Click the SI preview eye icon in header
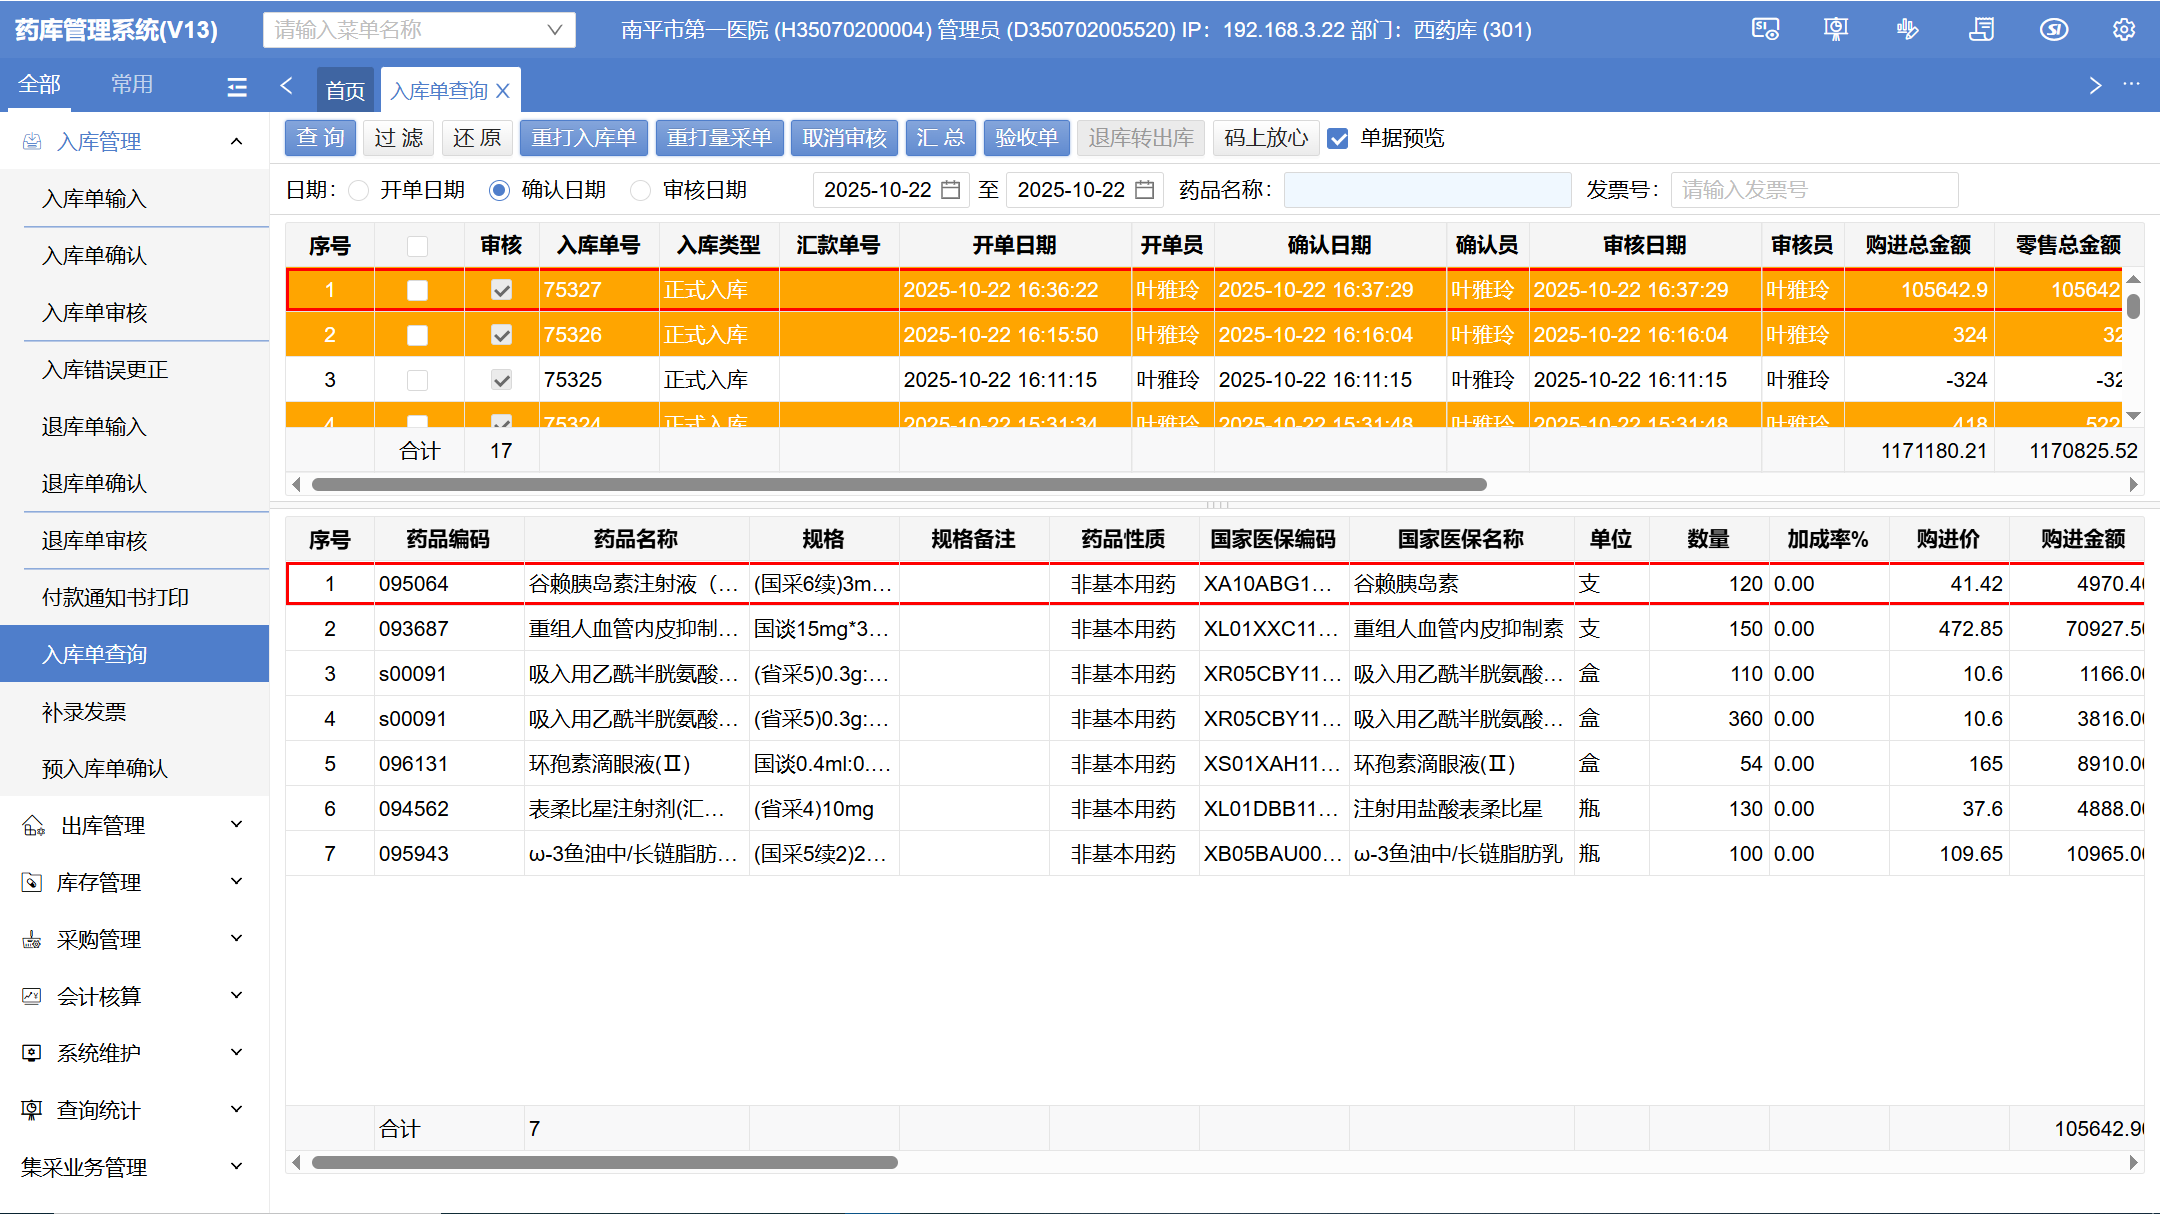The image size is (2160, 1214). pyautogui.click(x=1765, y=29)
